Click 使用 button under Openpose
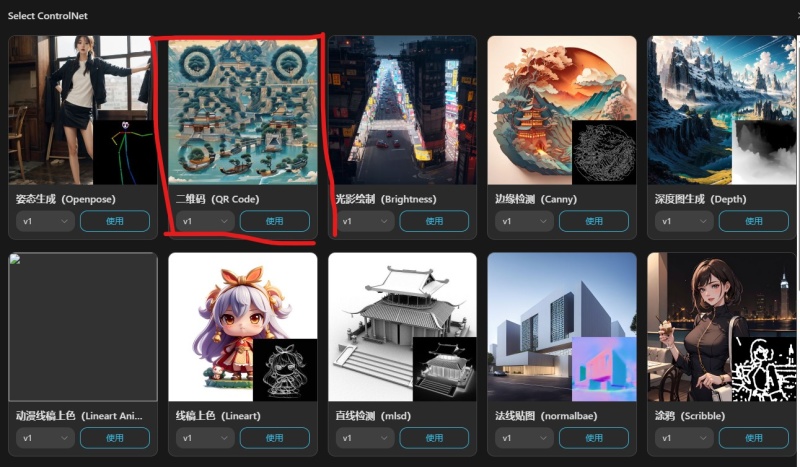The image size is (800, 467). (115, 221)
